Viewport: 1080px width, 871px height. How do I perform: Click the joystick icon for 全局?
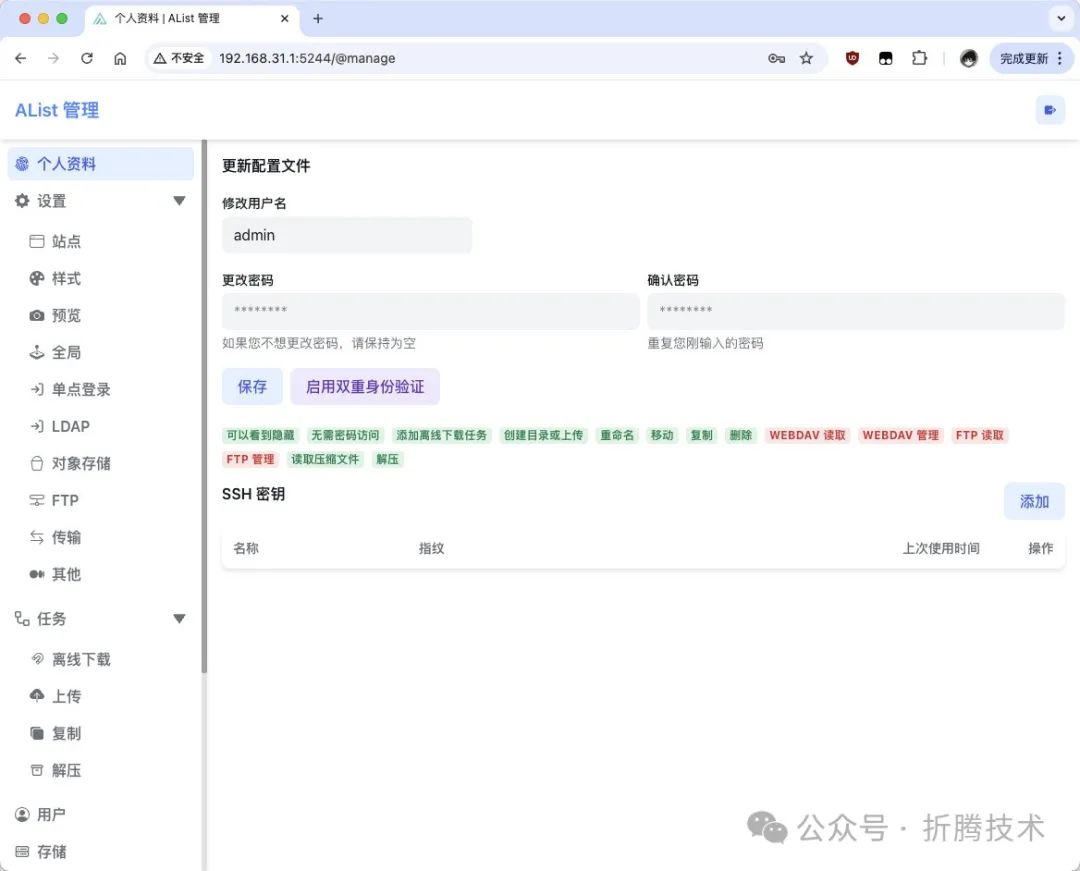(x=37, y=353)
